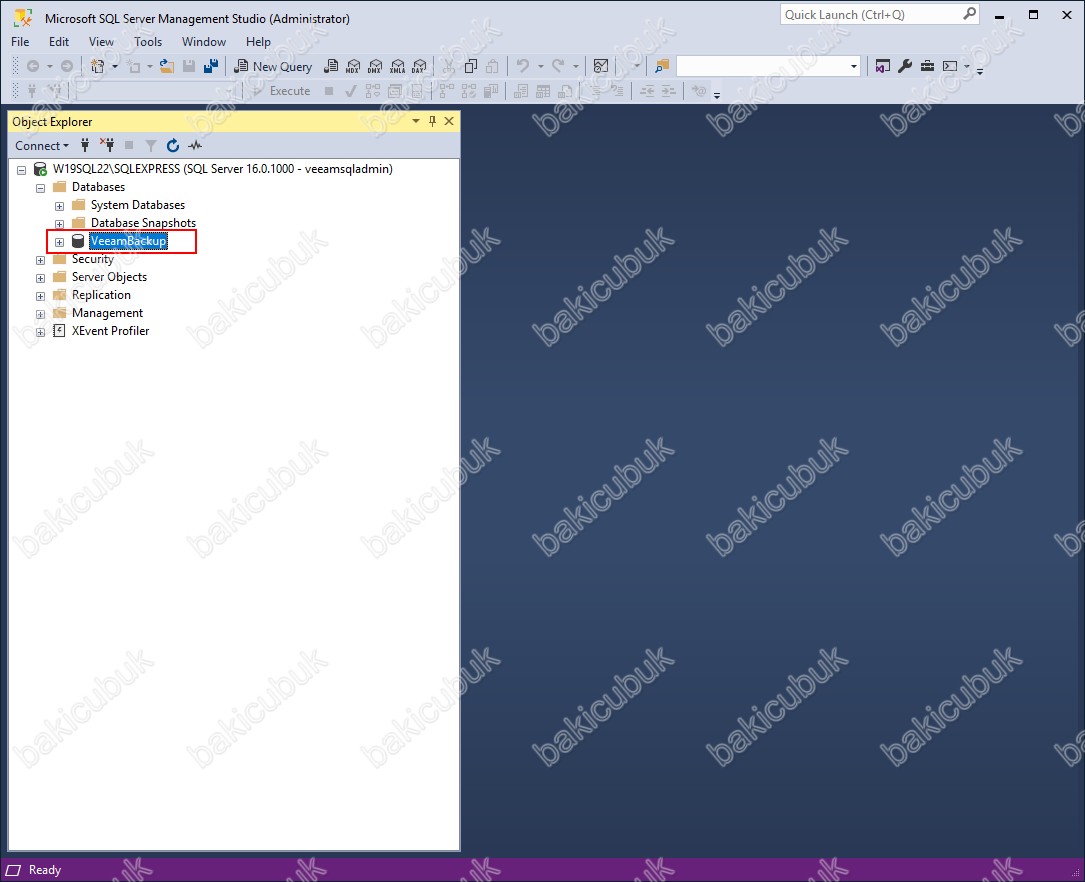The image size is (1085, 882).
Task: Select the Replication item
Action: (x=101, y=295)
